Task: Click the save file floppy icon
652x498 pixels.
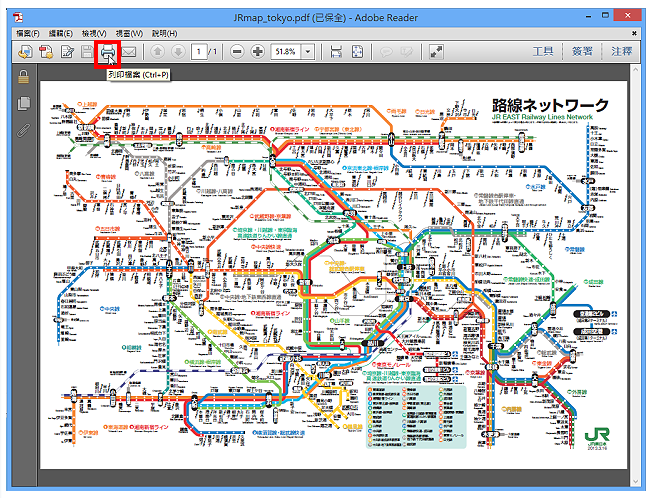Action: [x=87, y=52]
